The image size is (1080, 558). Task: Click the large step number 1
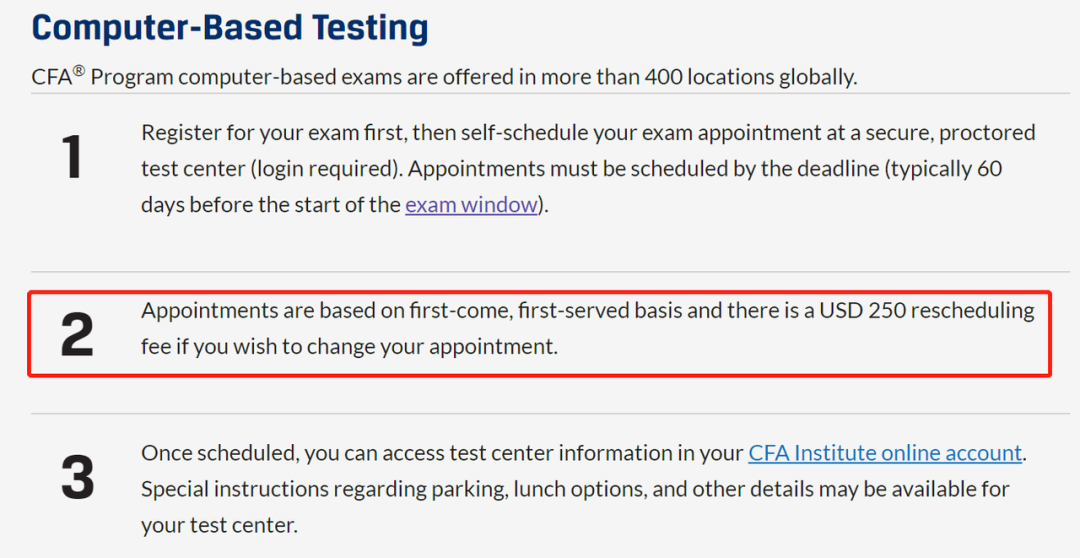pyautogui.click(x=72, y=158)
